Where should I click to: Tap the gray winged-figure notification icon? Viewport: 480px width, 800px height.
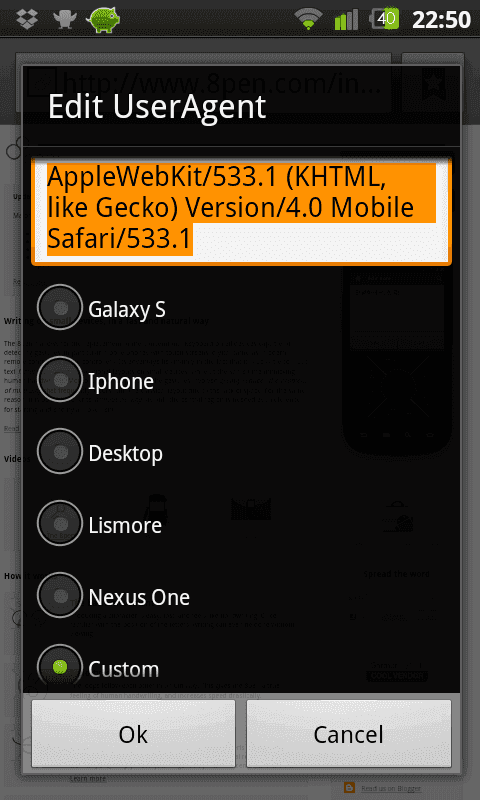point(65,19)
